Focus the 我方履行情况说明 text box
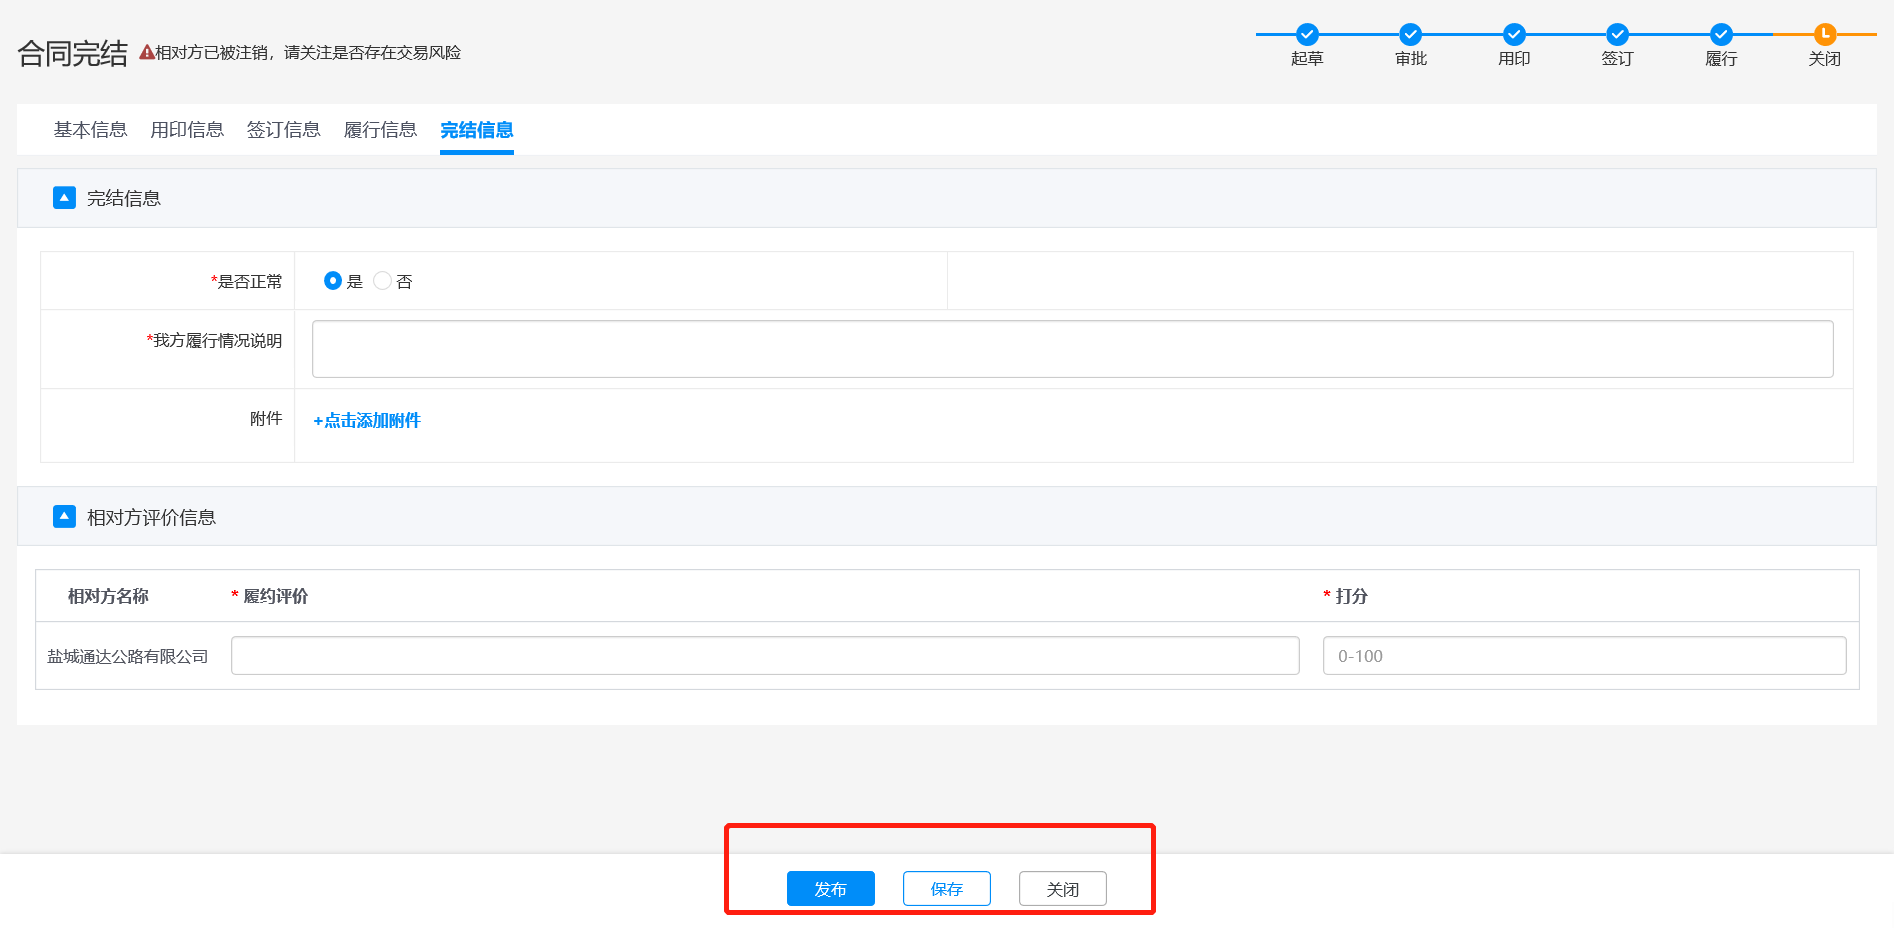 coord(1072,349)
